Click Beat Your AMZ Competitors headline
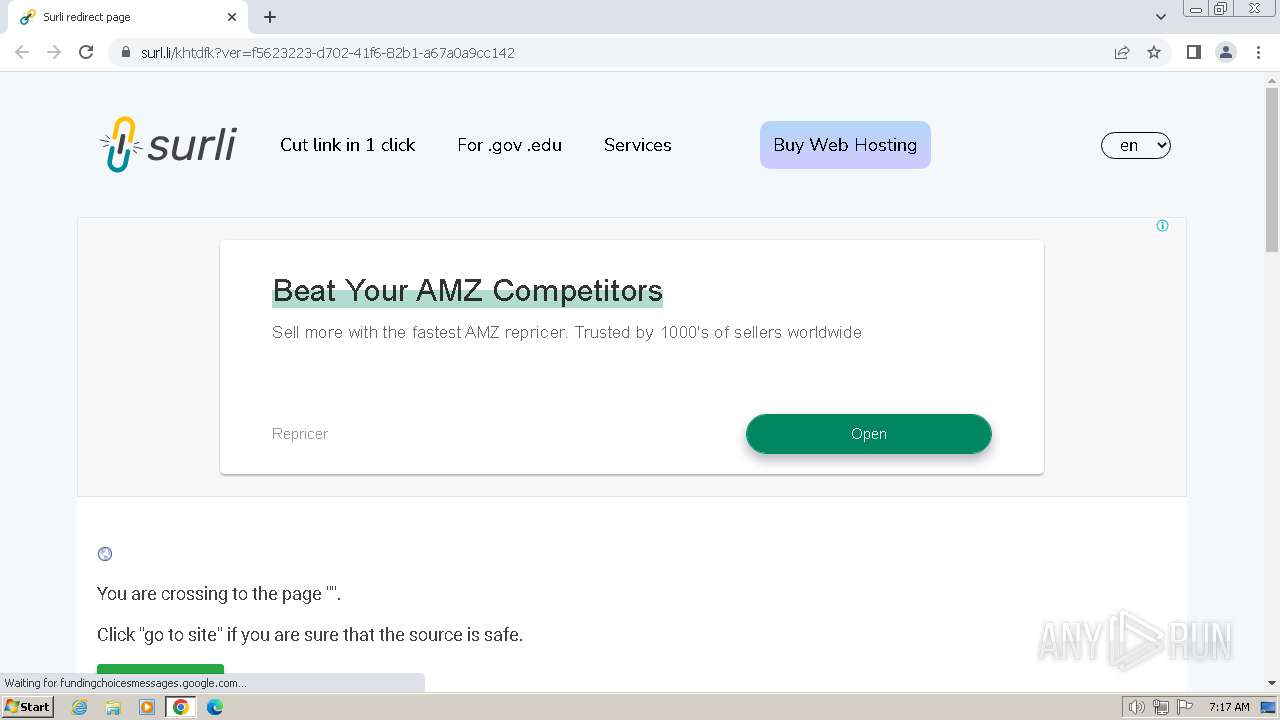This screenshot has height=720, width=1280. (467, 291)
